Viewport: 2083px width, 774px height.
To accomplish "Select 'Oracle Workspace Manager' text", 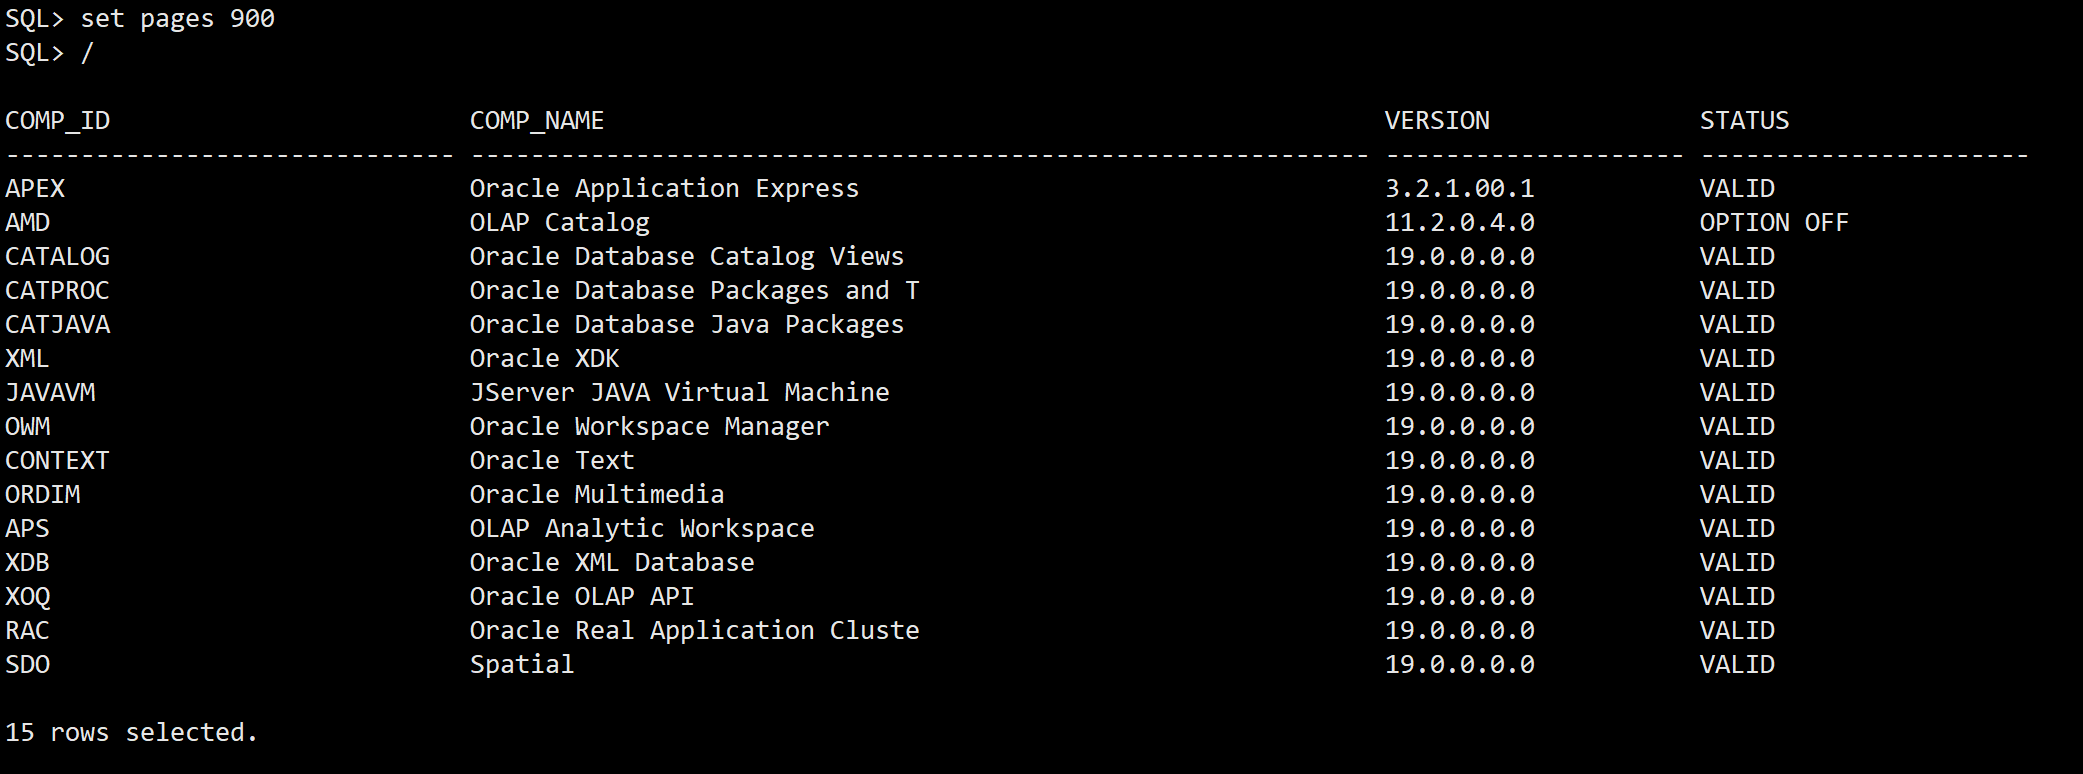I will 650,427.
